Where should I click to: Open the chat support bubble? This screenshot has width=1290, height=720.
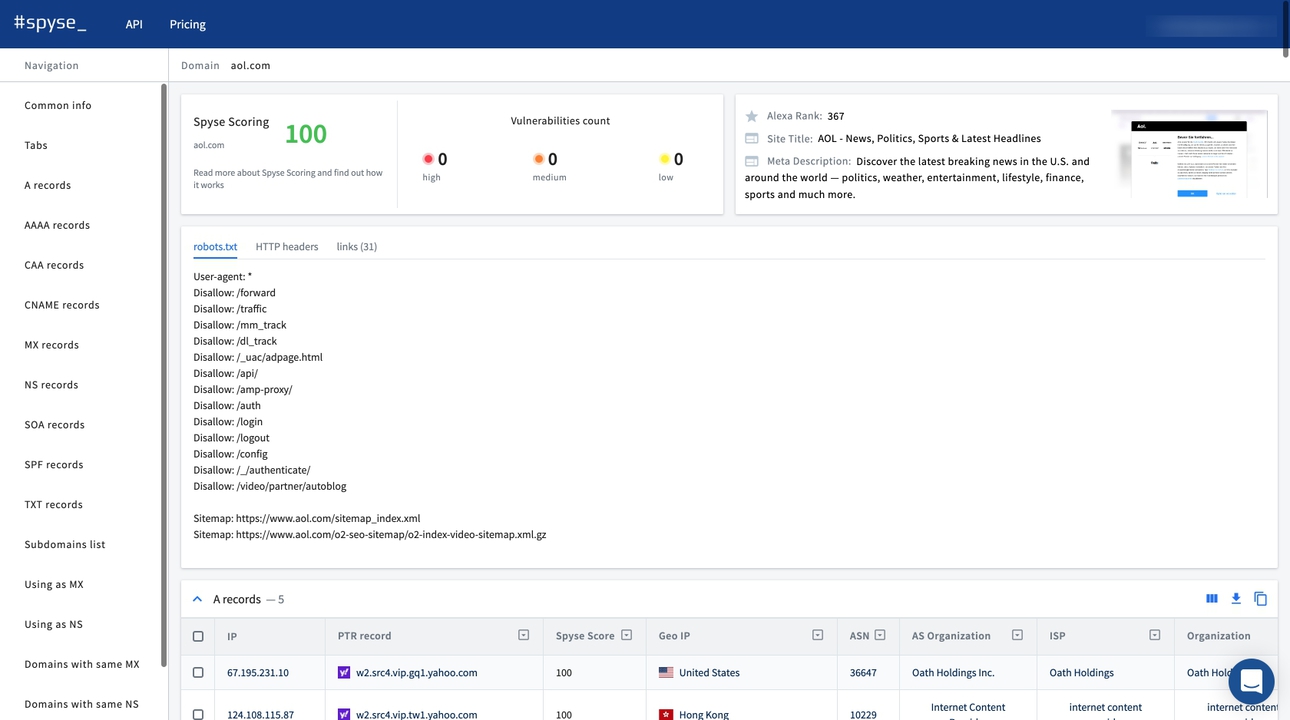[1251, 681]
